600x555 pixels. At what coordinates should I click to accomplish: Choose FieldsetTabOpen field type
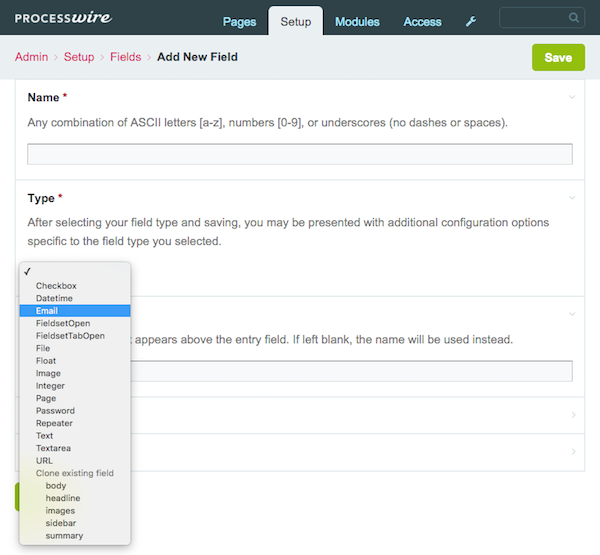[75, 336]
